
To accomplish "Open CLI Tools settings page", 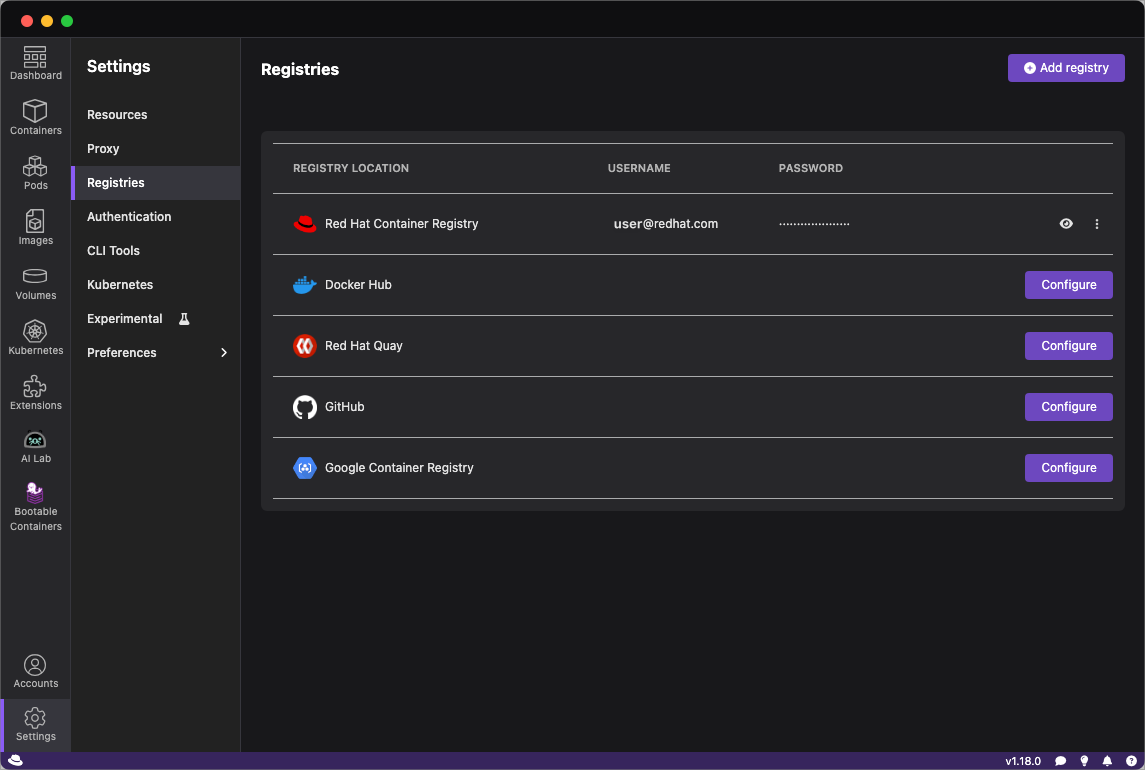I will [x=113, y=251].
